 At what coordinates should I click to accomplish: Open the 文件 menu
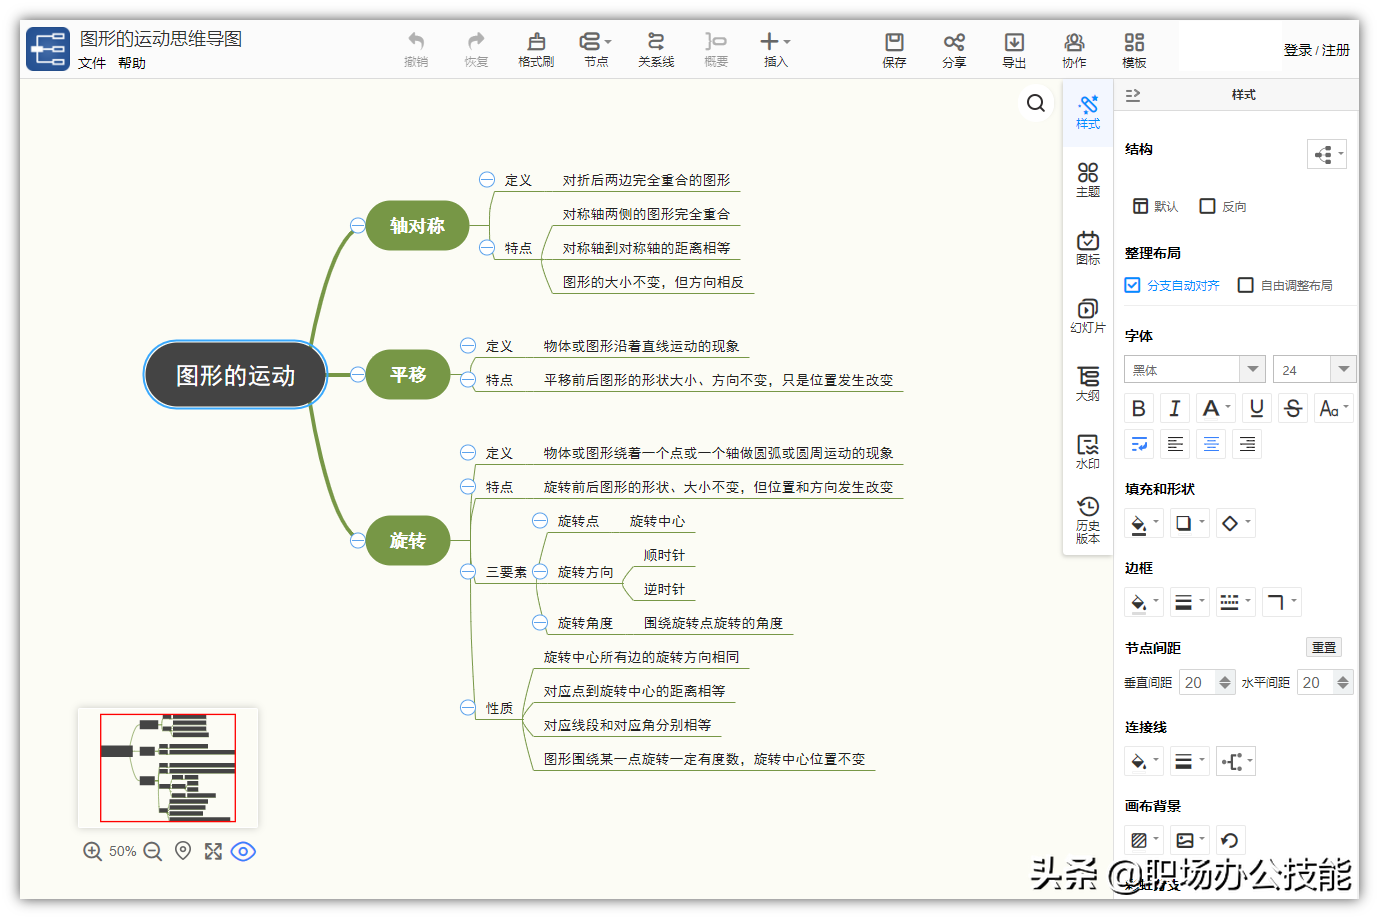[91, 62]
